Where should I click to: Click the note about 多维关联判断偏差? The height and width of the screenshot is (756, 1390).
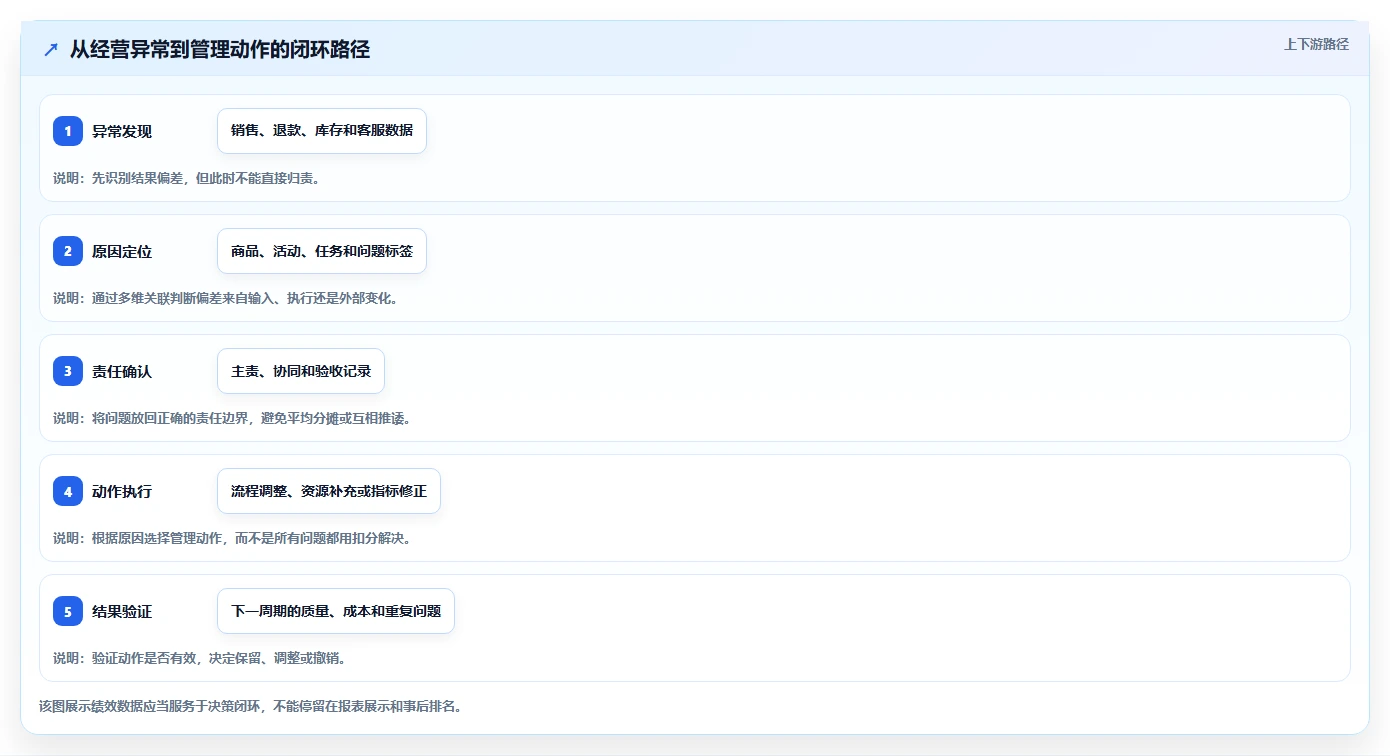[225, 298]
